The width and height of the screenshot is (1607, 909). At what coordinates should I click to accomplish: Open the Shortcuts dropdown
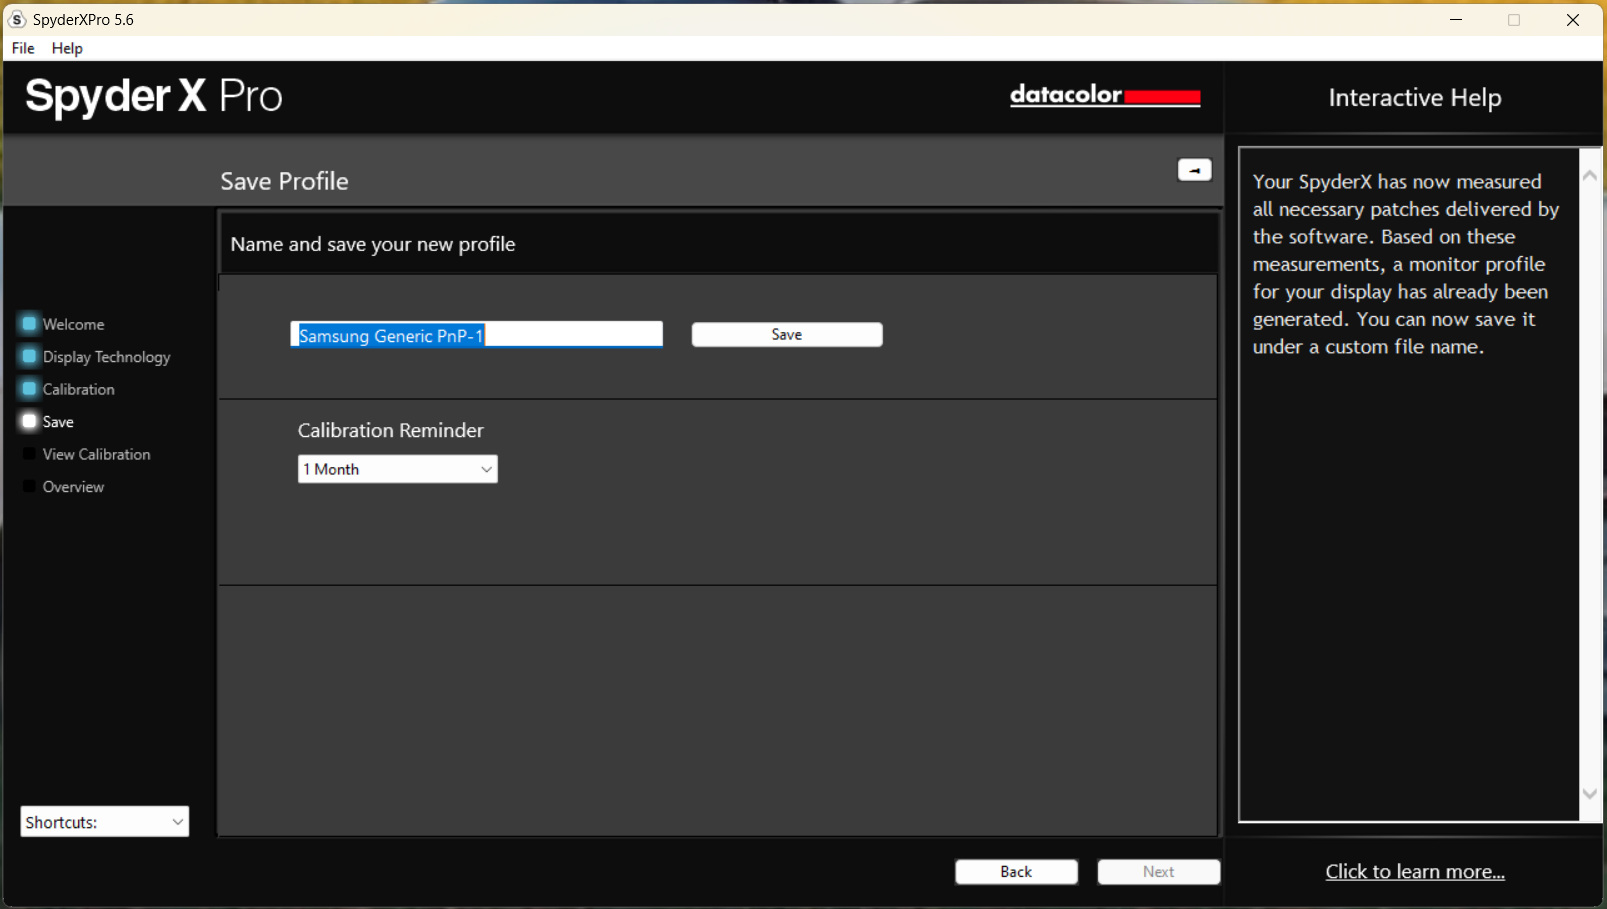pos(105,822)
